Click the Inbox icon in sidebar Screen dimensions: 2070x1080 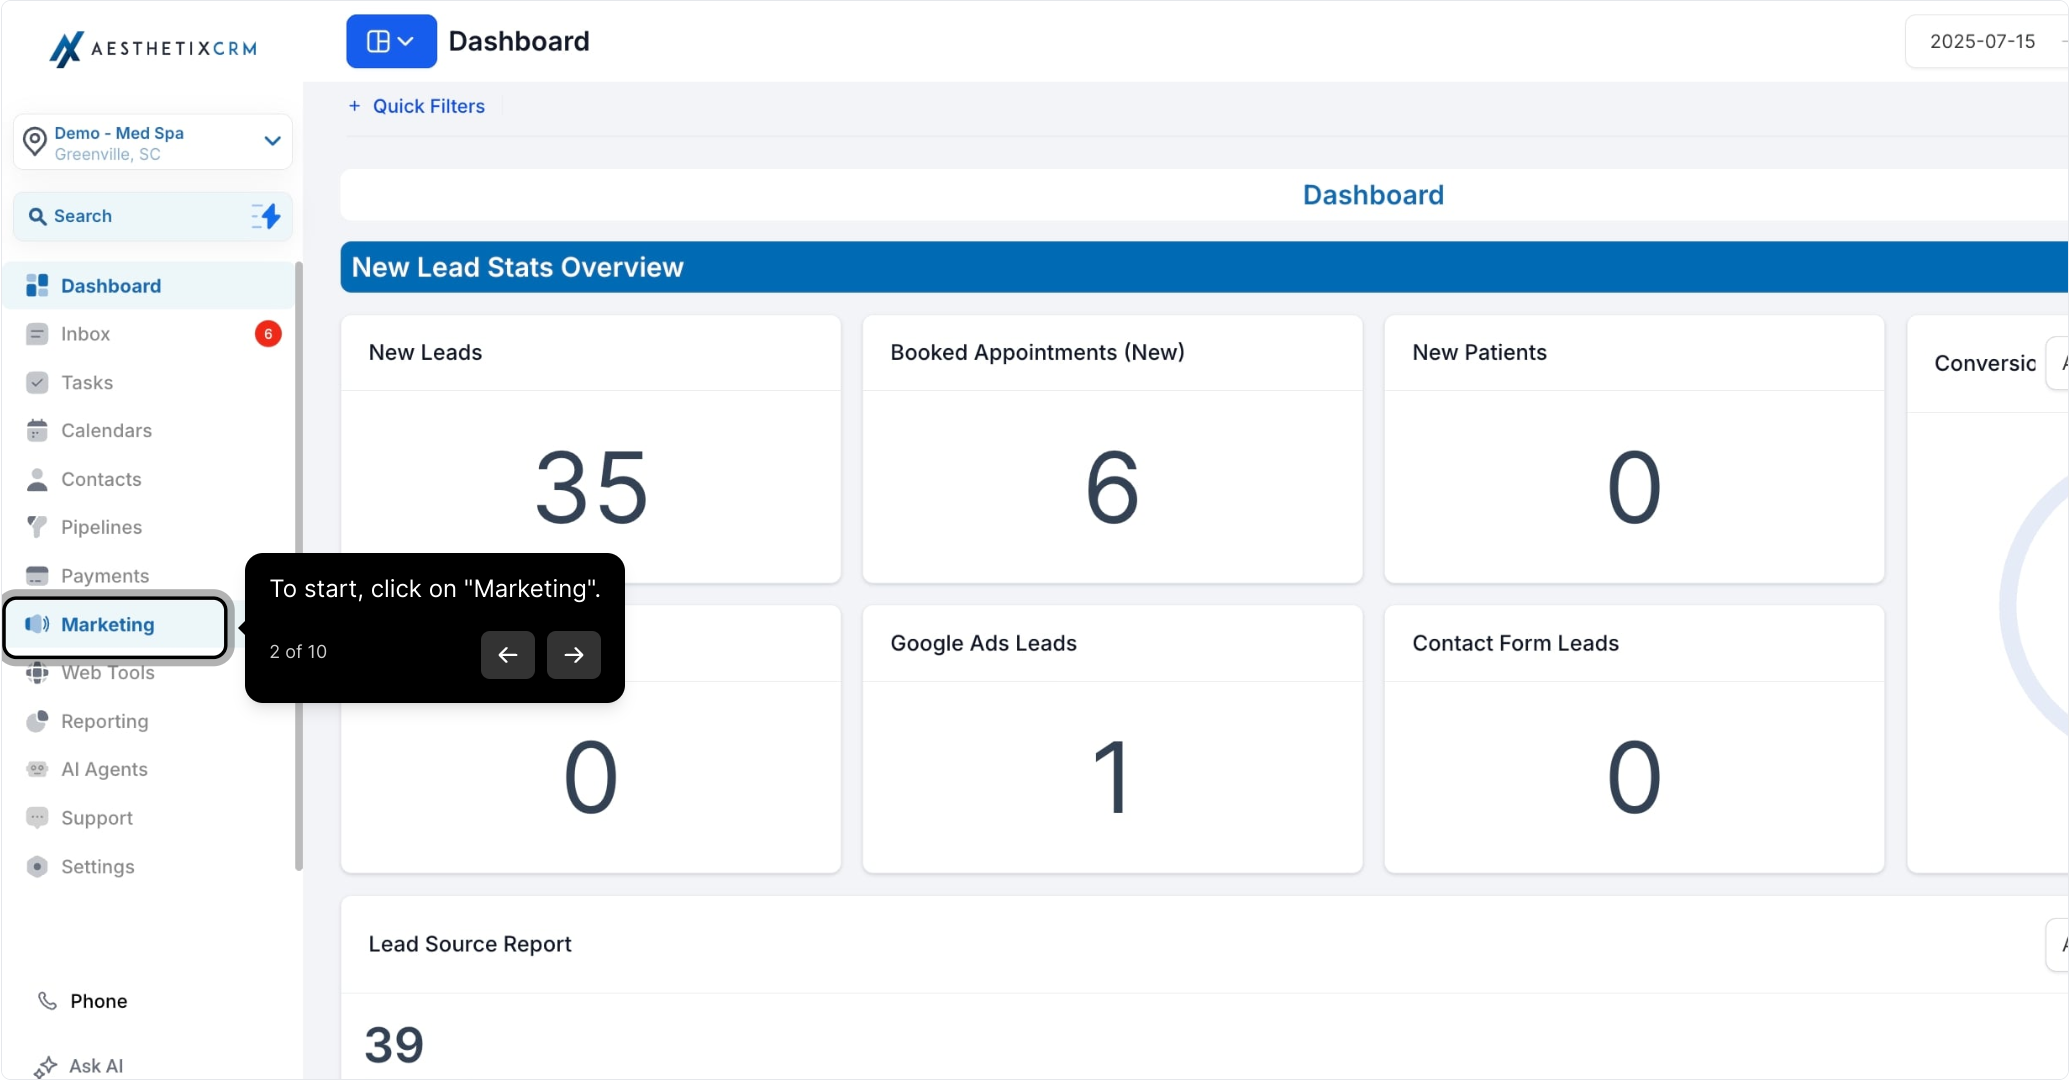(x=37, y=334)
